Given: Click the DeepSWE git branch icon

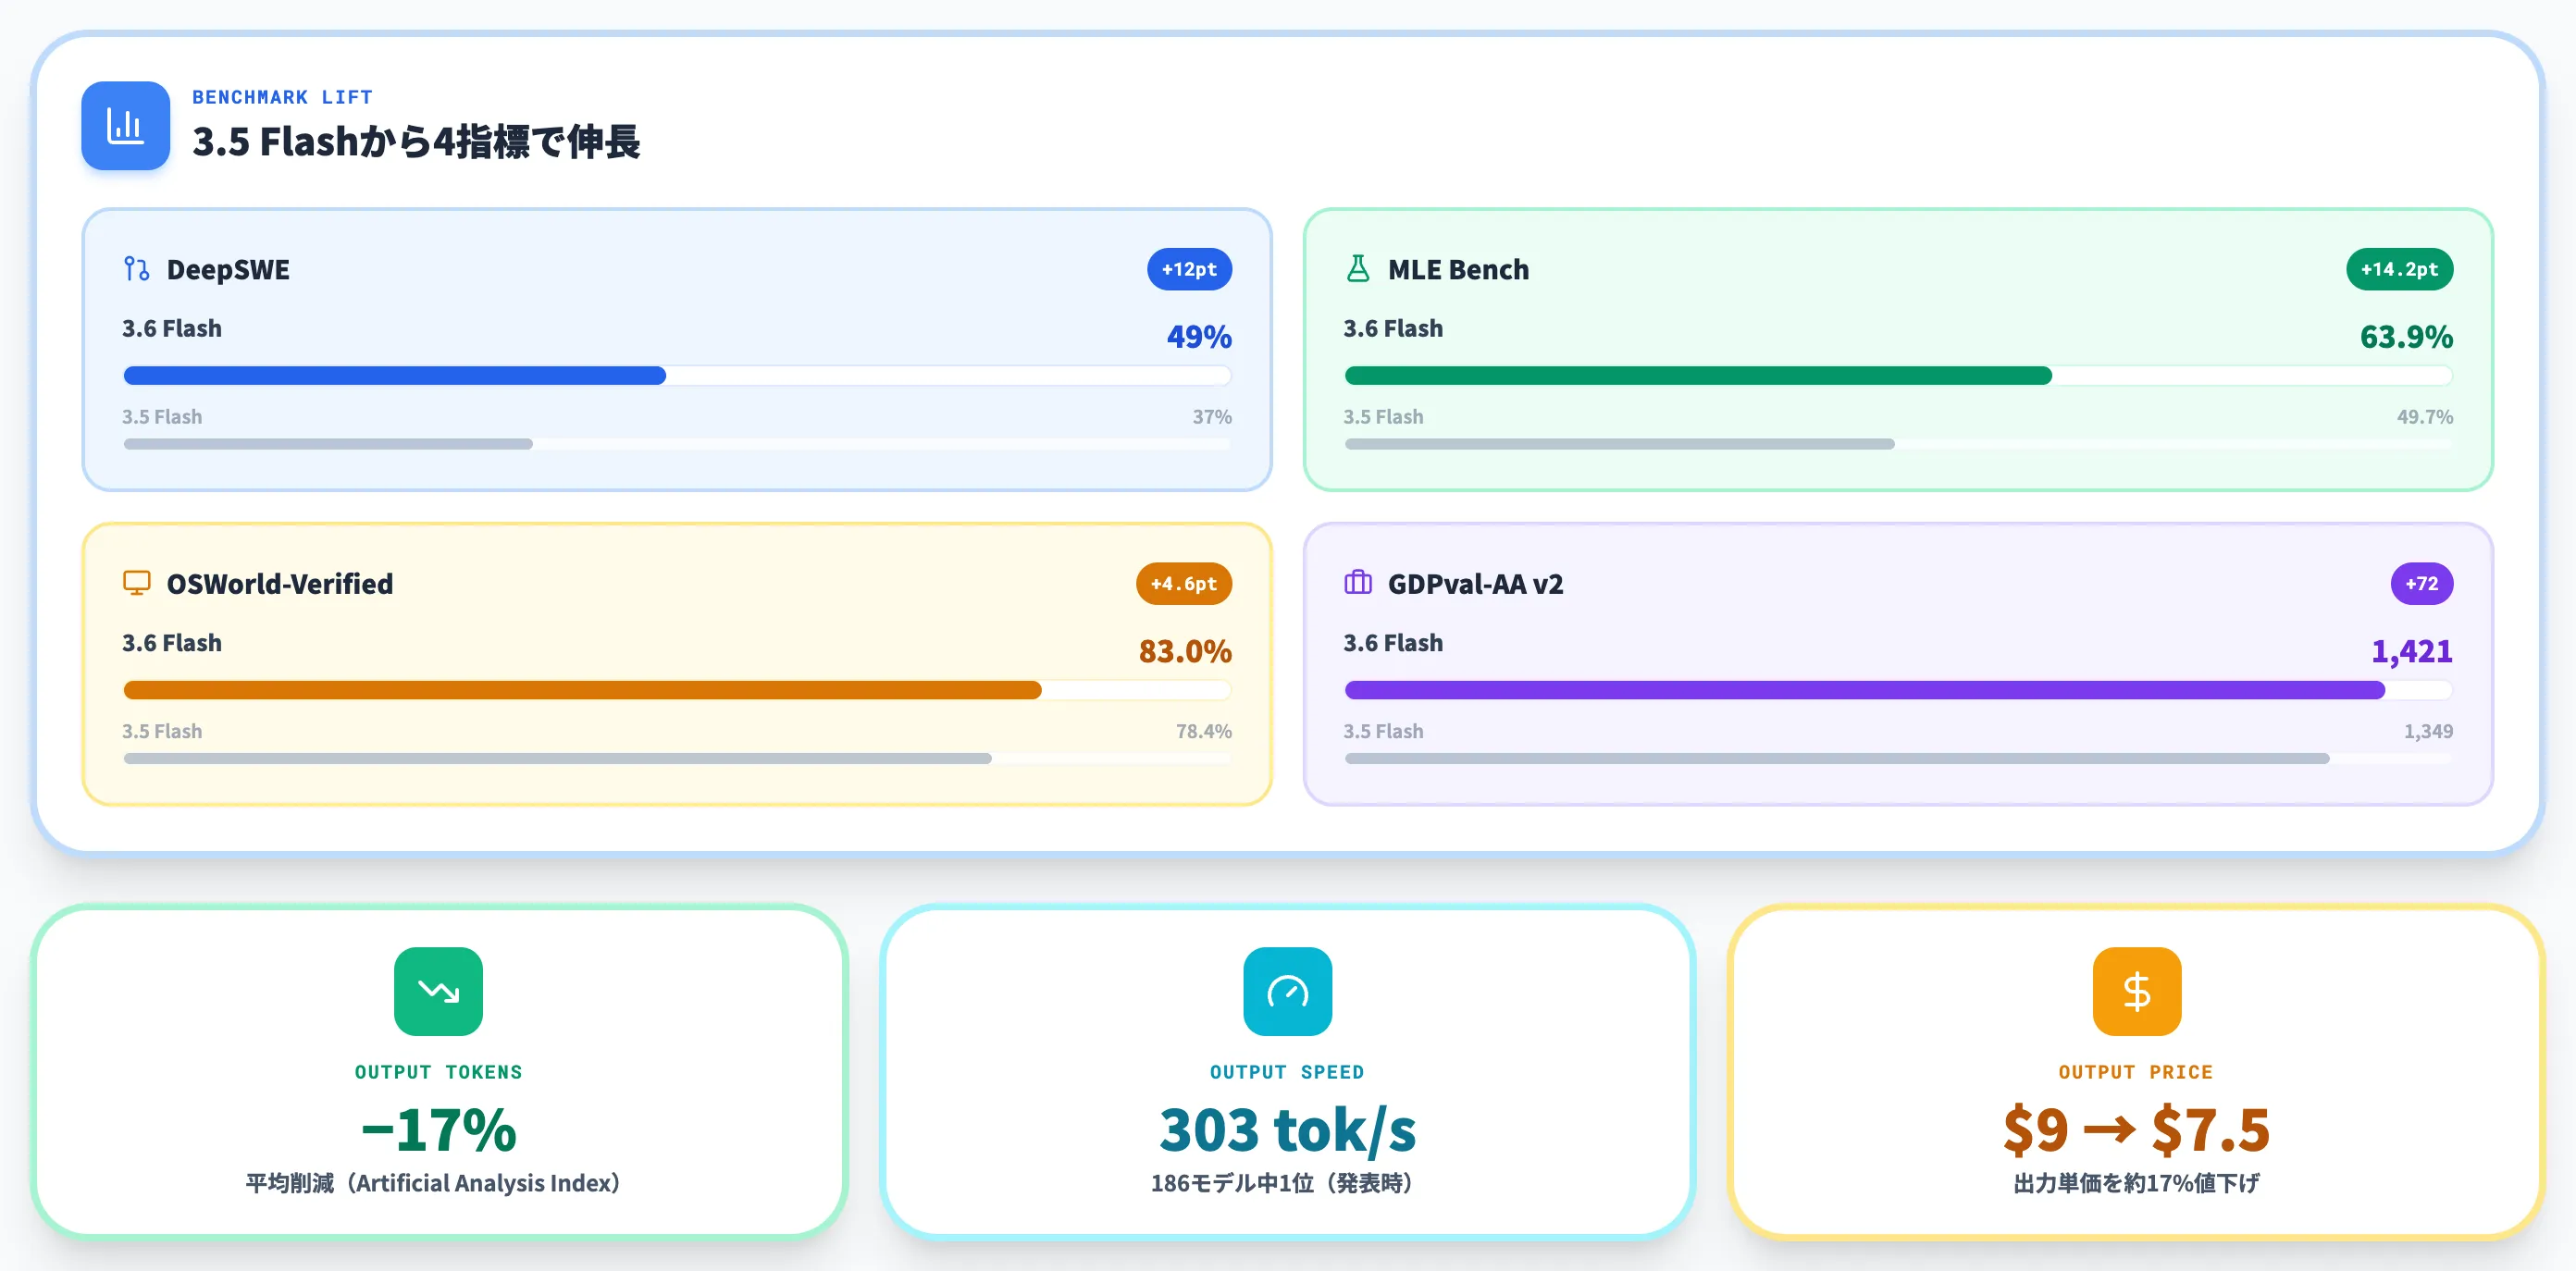Looking at the screenshot, I should 136,269.
